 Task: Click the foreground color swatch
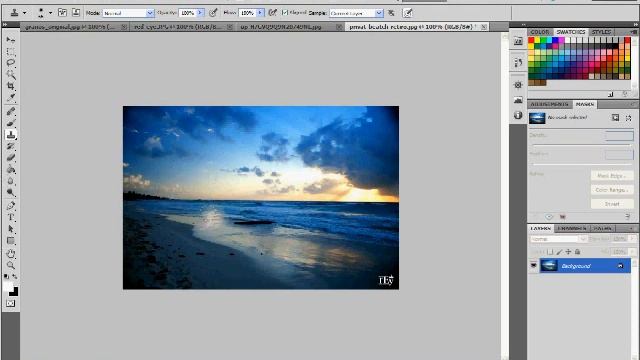click(x=8, y=287)
